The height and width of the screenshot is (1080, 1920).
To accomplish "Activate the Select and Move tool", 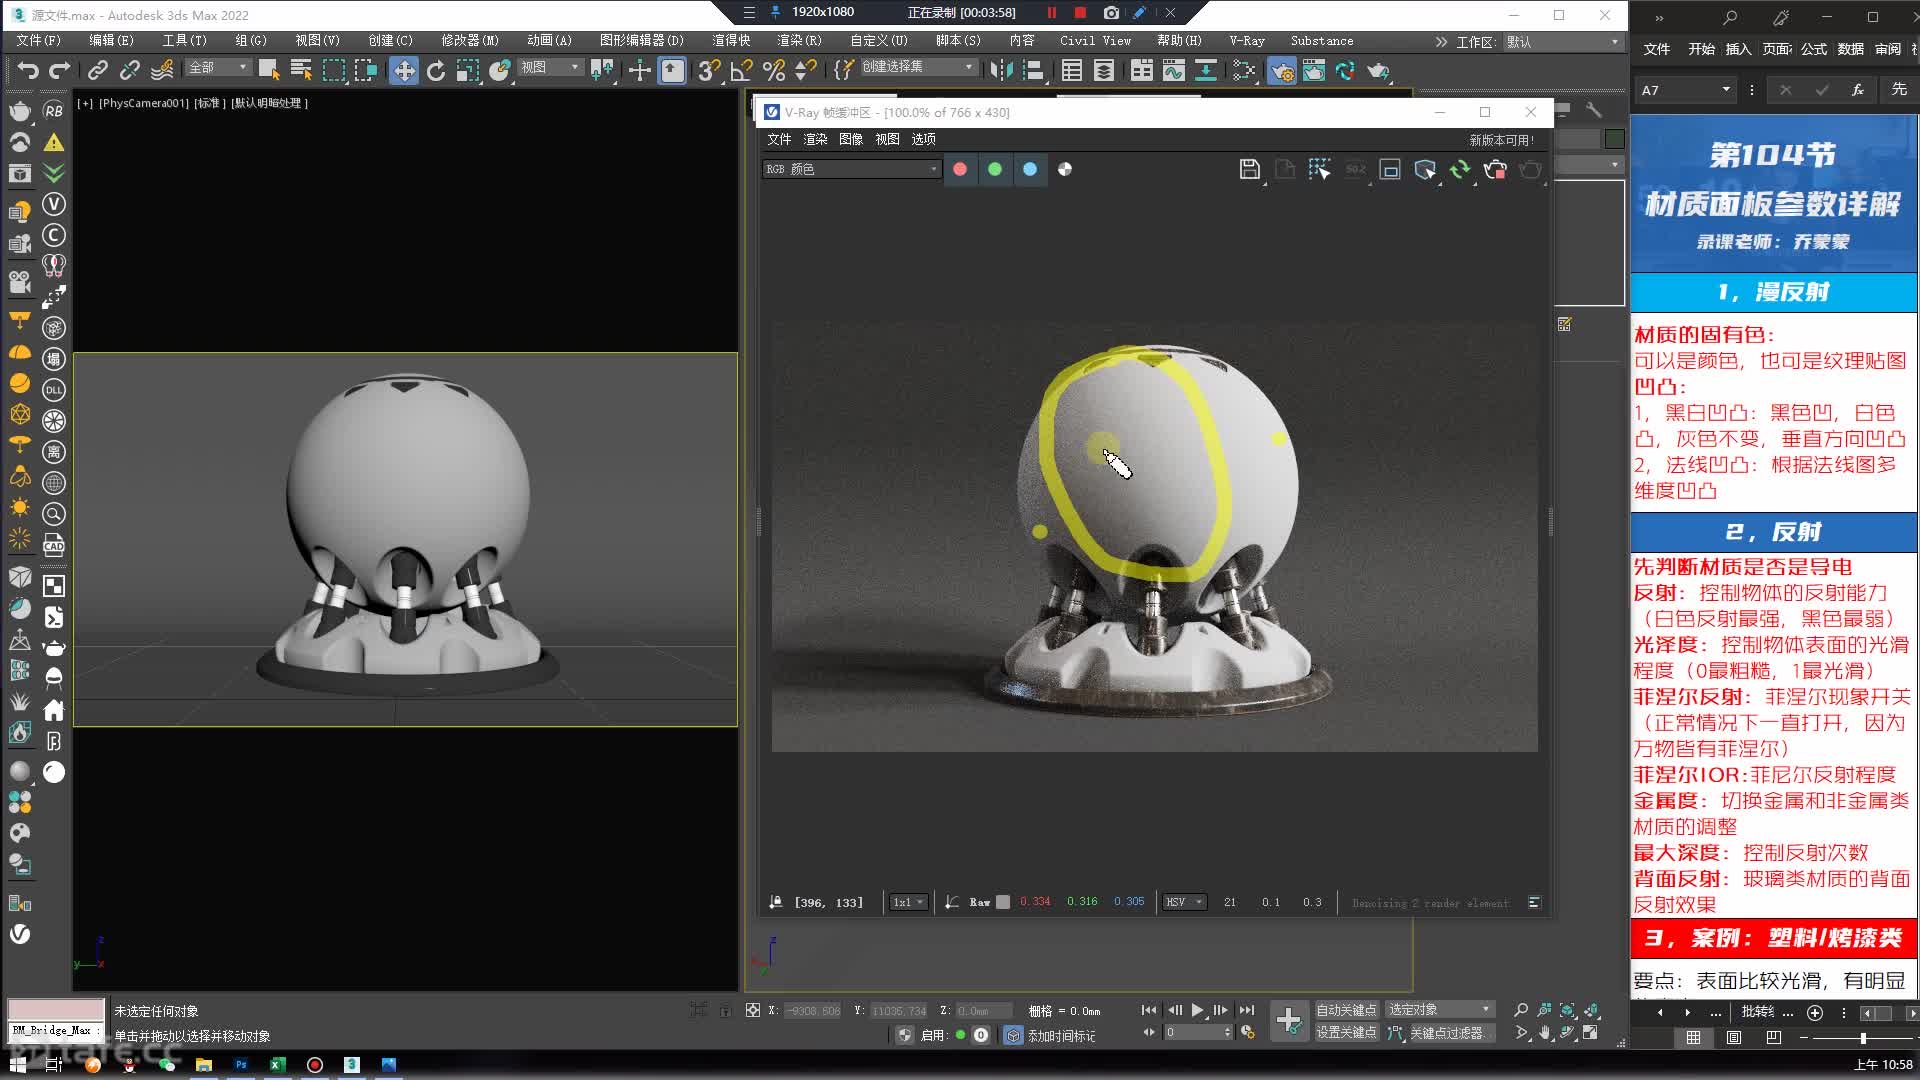I will click(x=404, y=70).
